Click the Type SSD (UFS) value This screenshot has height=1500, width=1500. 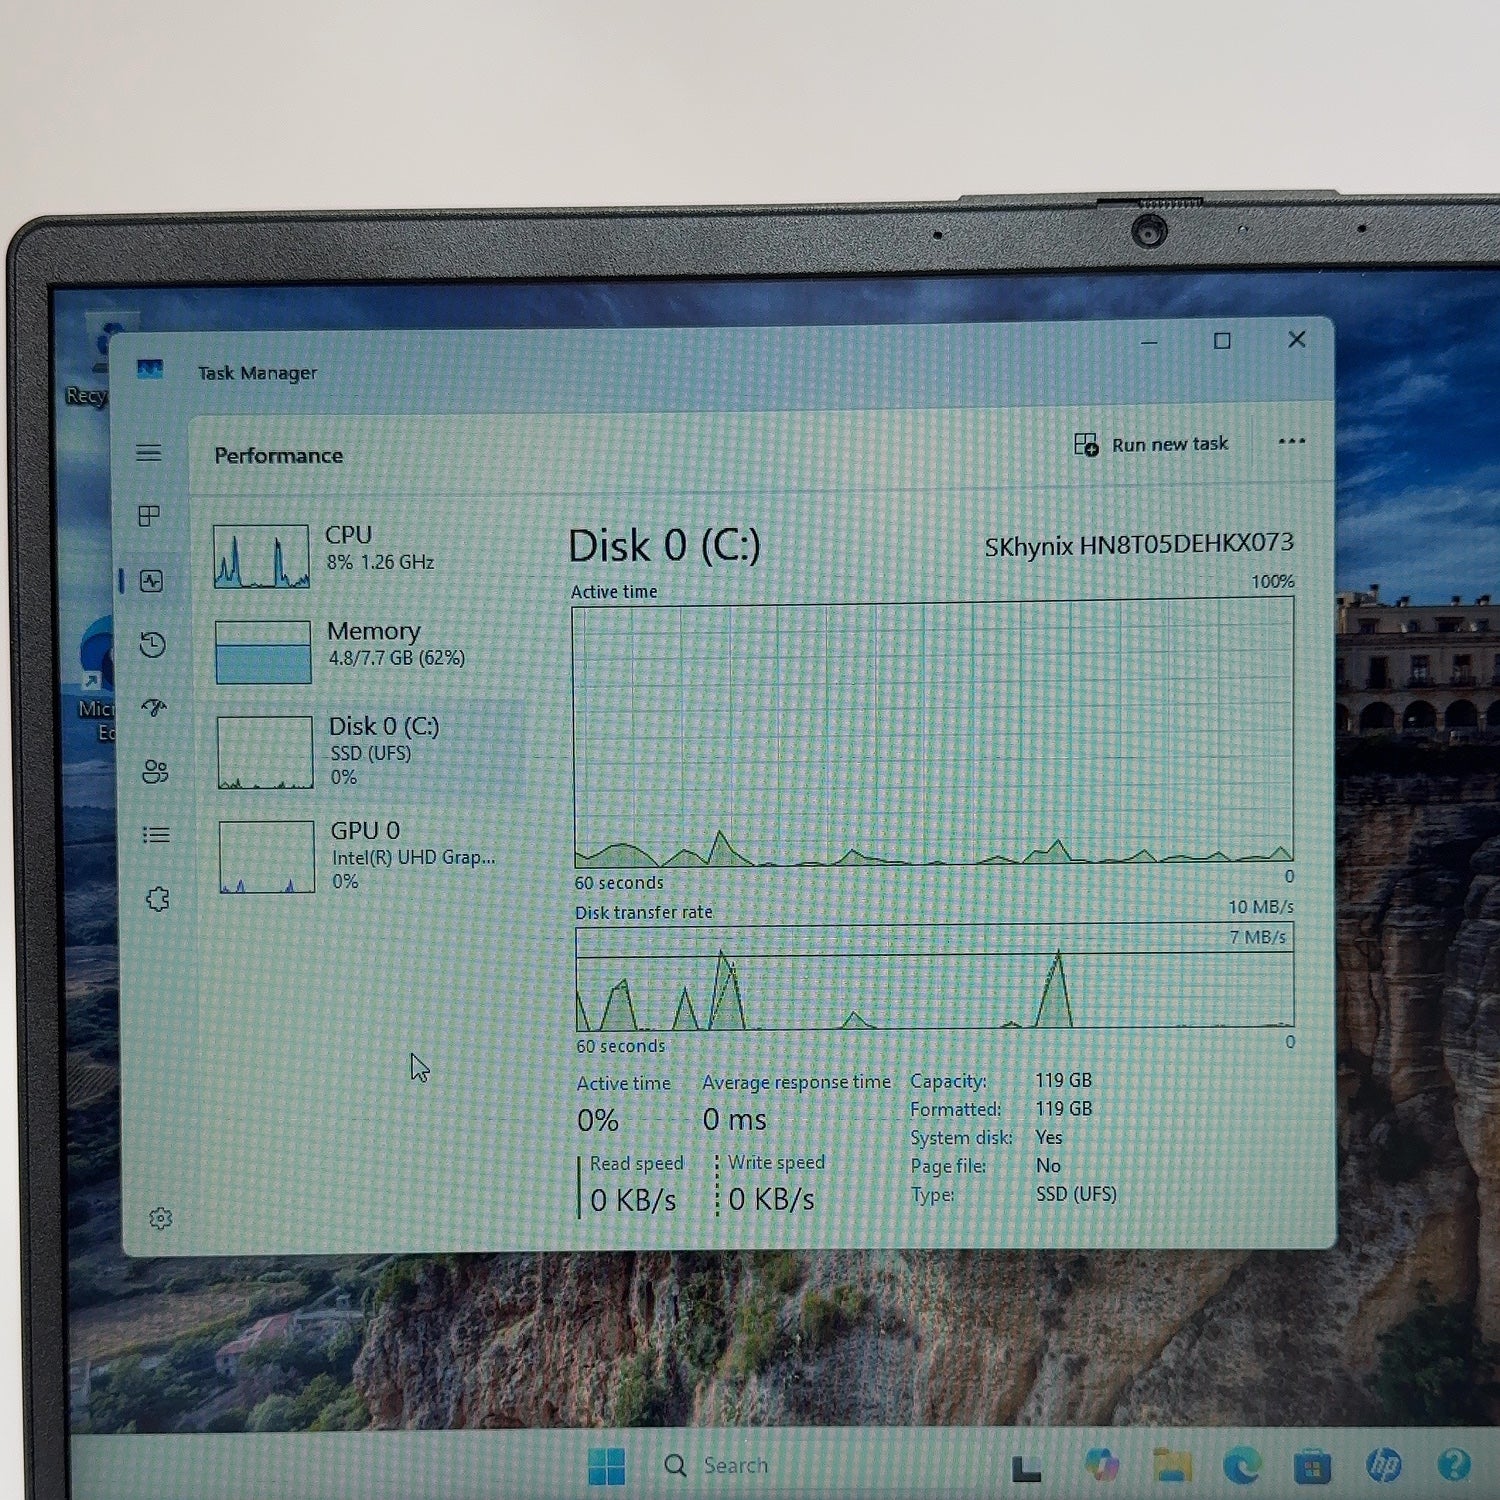1076,1194
